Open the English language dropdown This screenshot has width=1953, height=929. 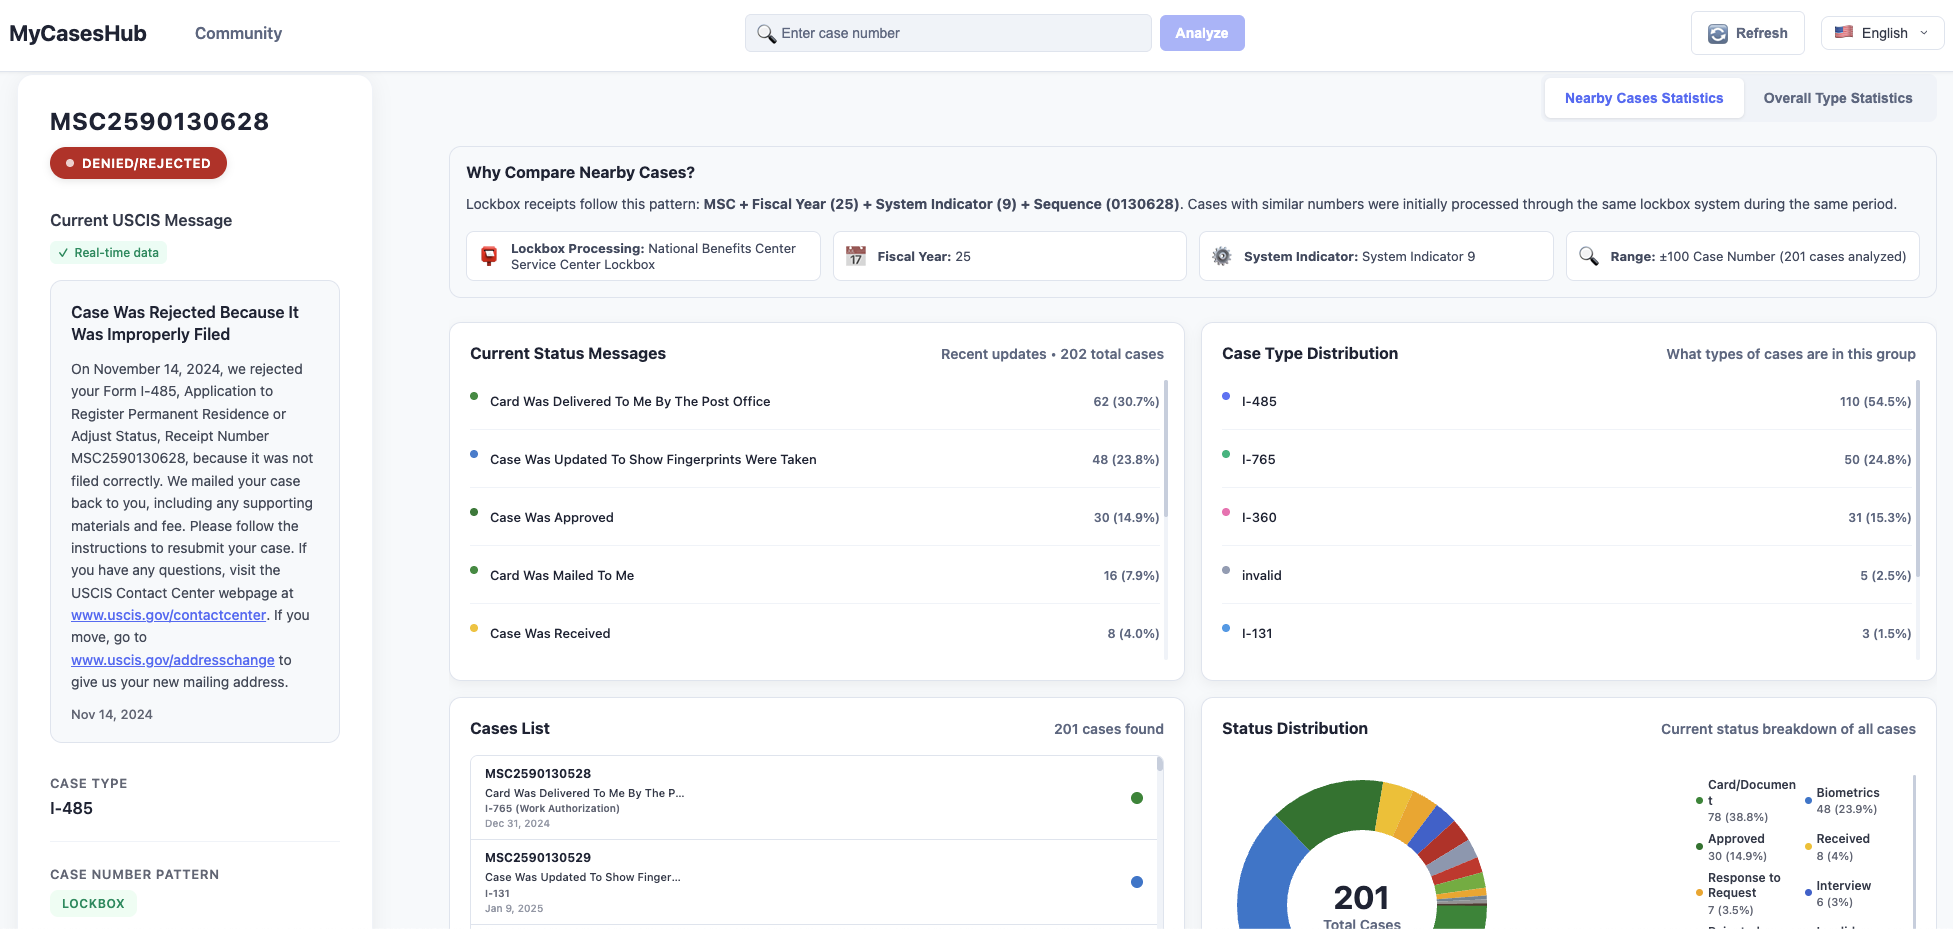[x=1882, y=33]
